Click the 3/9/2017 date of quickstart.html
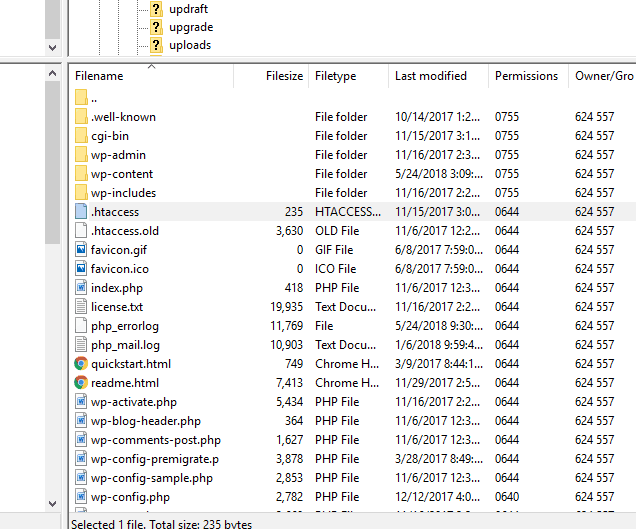Image resolution: width=636 pixels, height=529 pixels. pyautogui.click(x=439, y=364)
